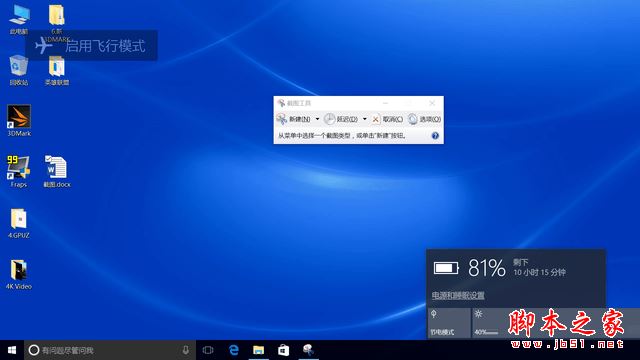Viewport: 640px width, 360px height.
Task: Click 延迟(D) in Snipping Tool
Action: (x=341, y=119)
